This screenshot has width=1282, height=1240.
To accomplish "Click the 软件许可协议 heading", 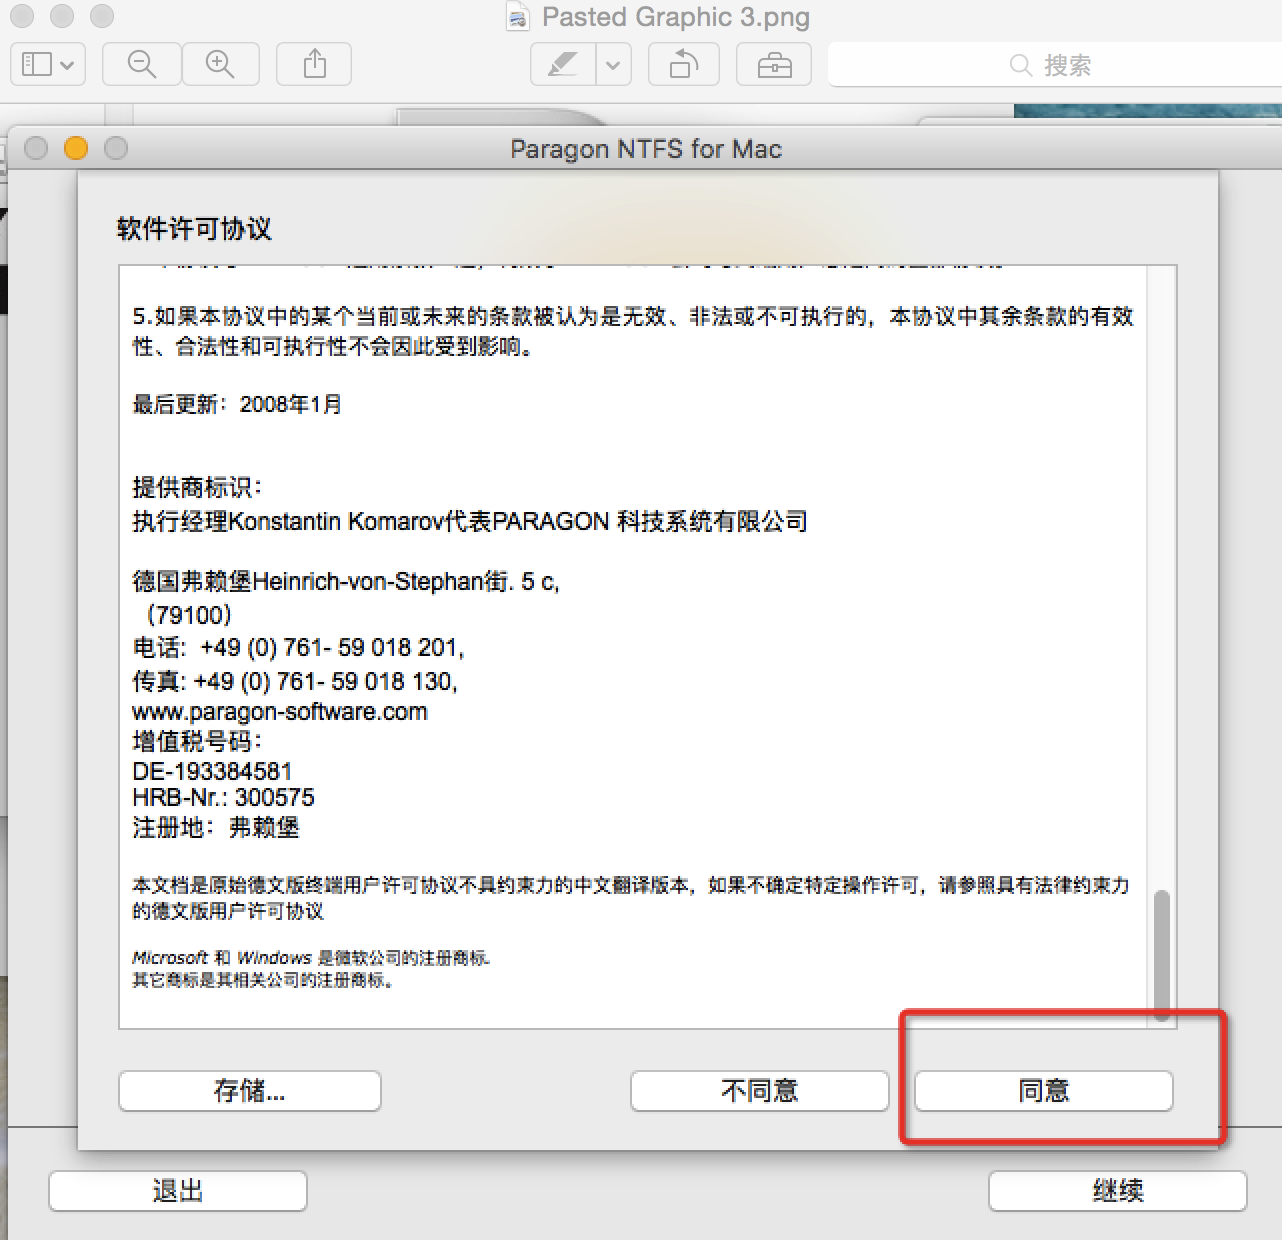I will (194, 229).
